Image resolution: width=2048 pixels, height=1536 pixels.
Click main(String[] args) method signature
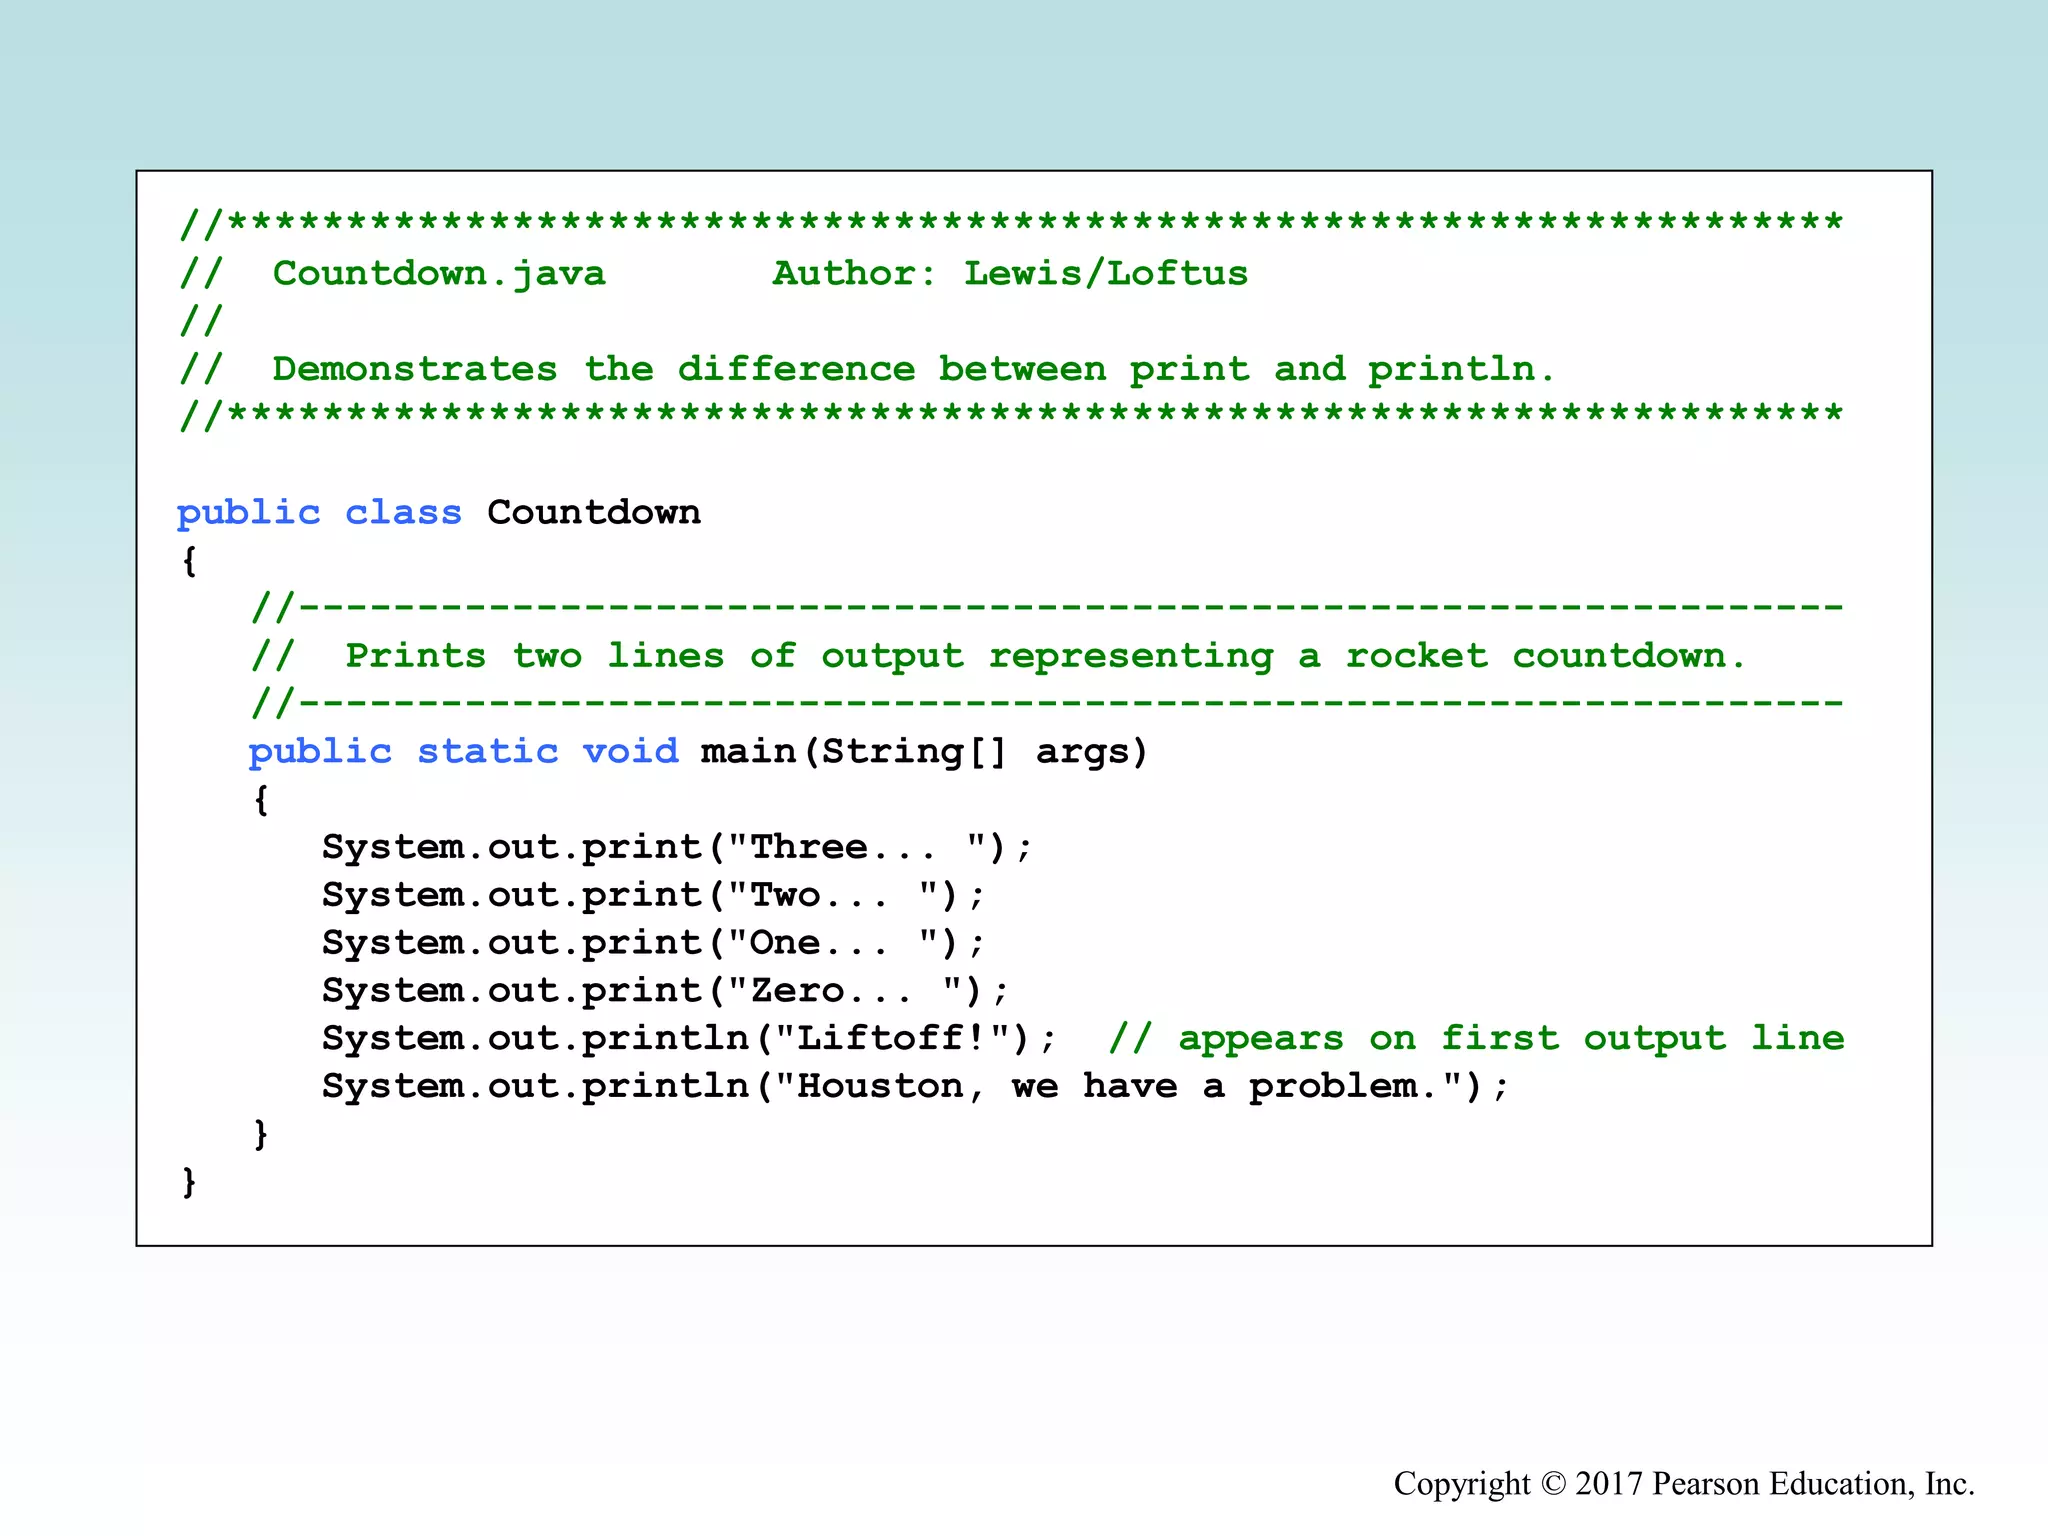(x=924, y=751)
